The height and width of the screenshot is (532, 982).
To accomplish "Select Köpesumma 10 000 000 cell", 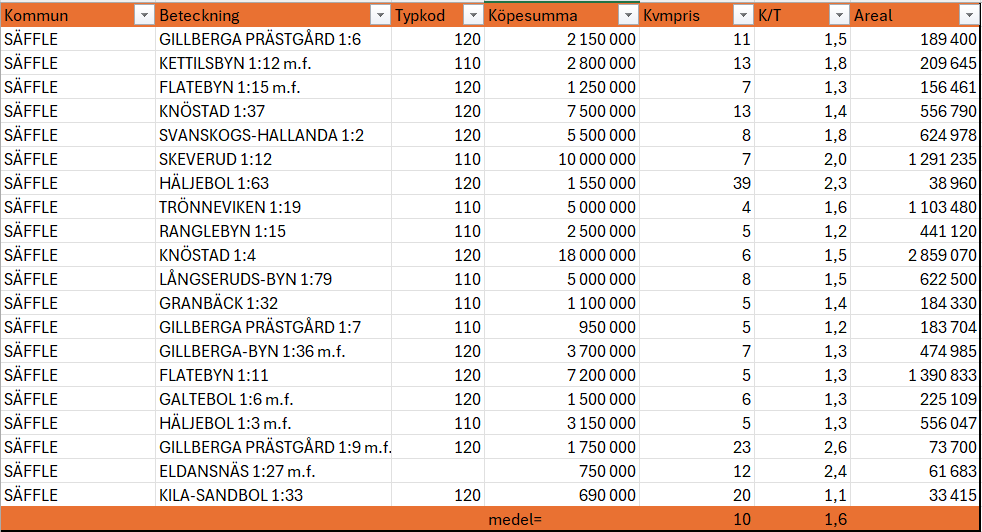I will click(x=561, y=159).
